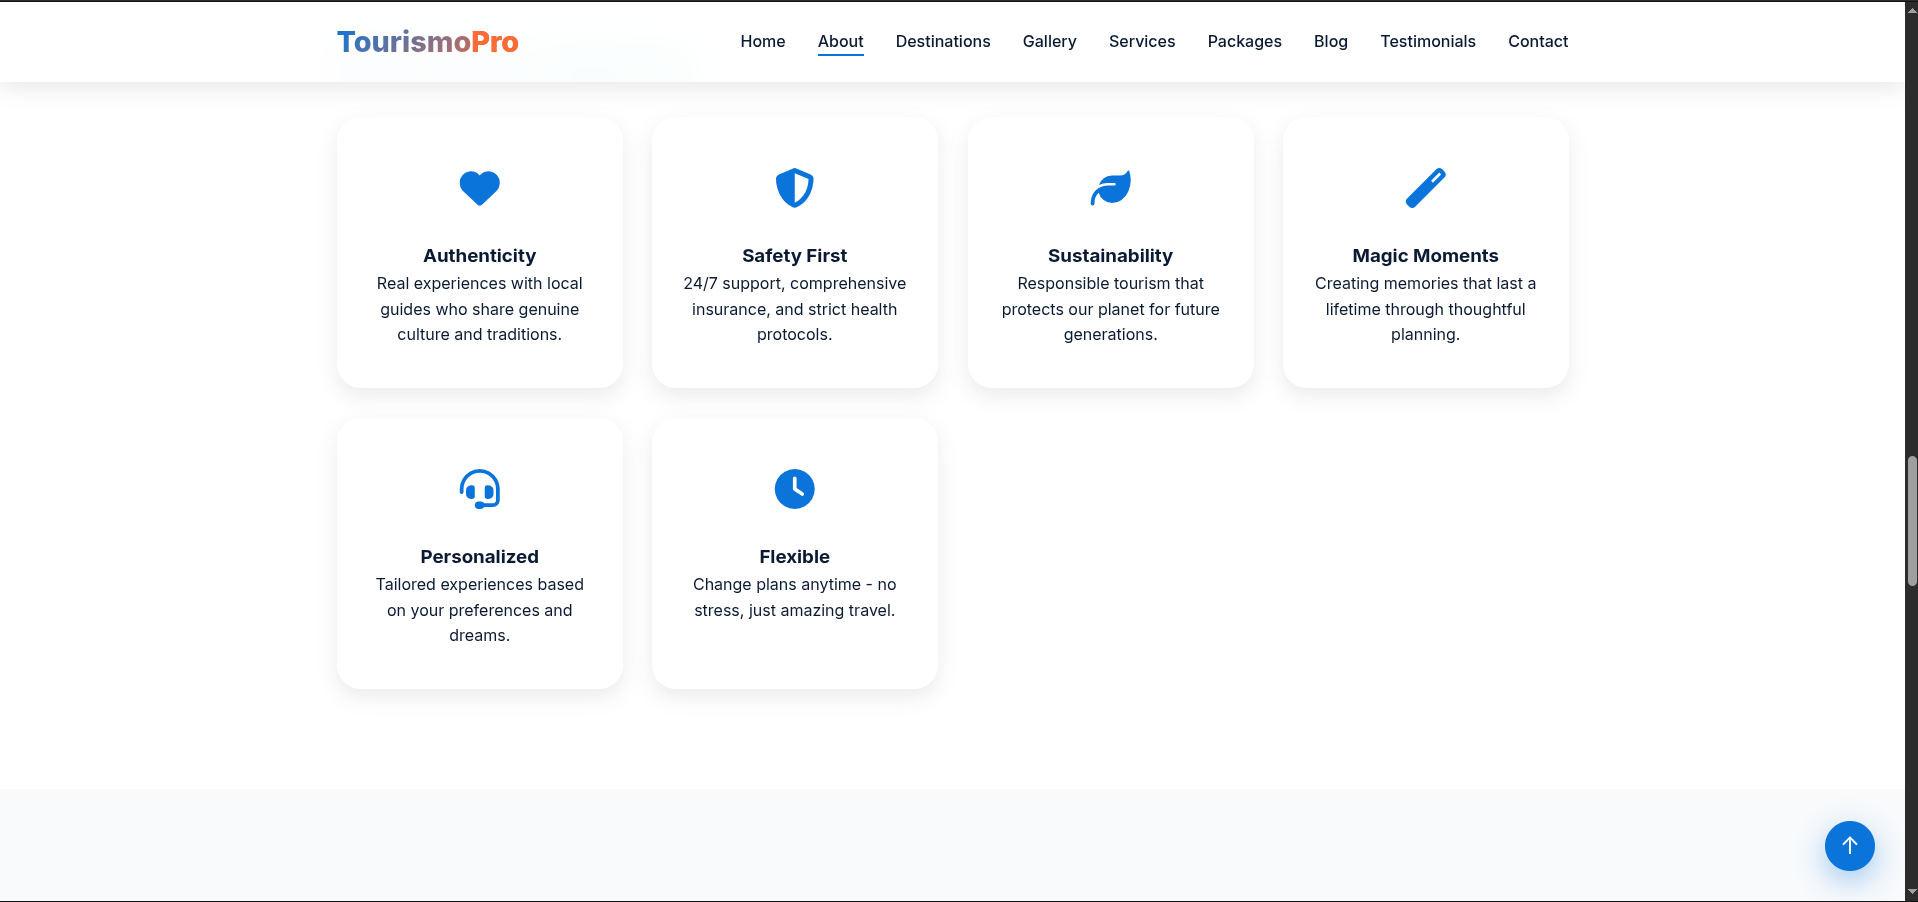
Task: Select the Sustainability card heading
Action: tap(1110, 256)
